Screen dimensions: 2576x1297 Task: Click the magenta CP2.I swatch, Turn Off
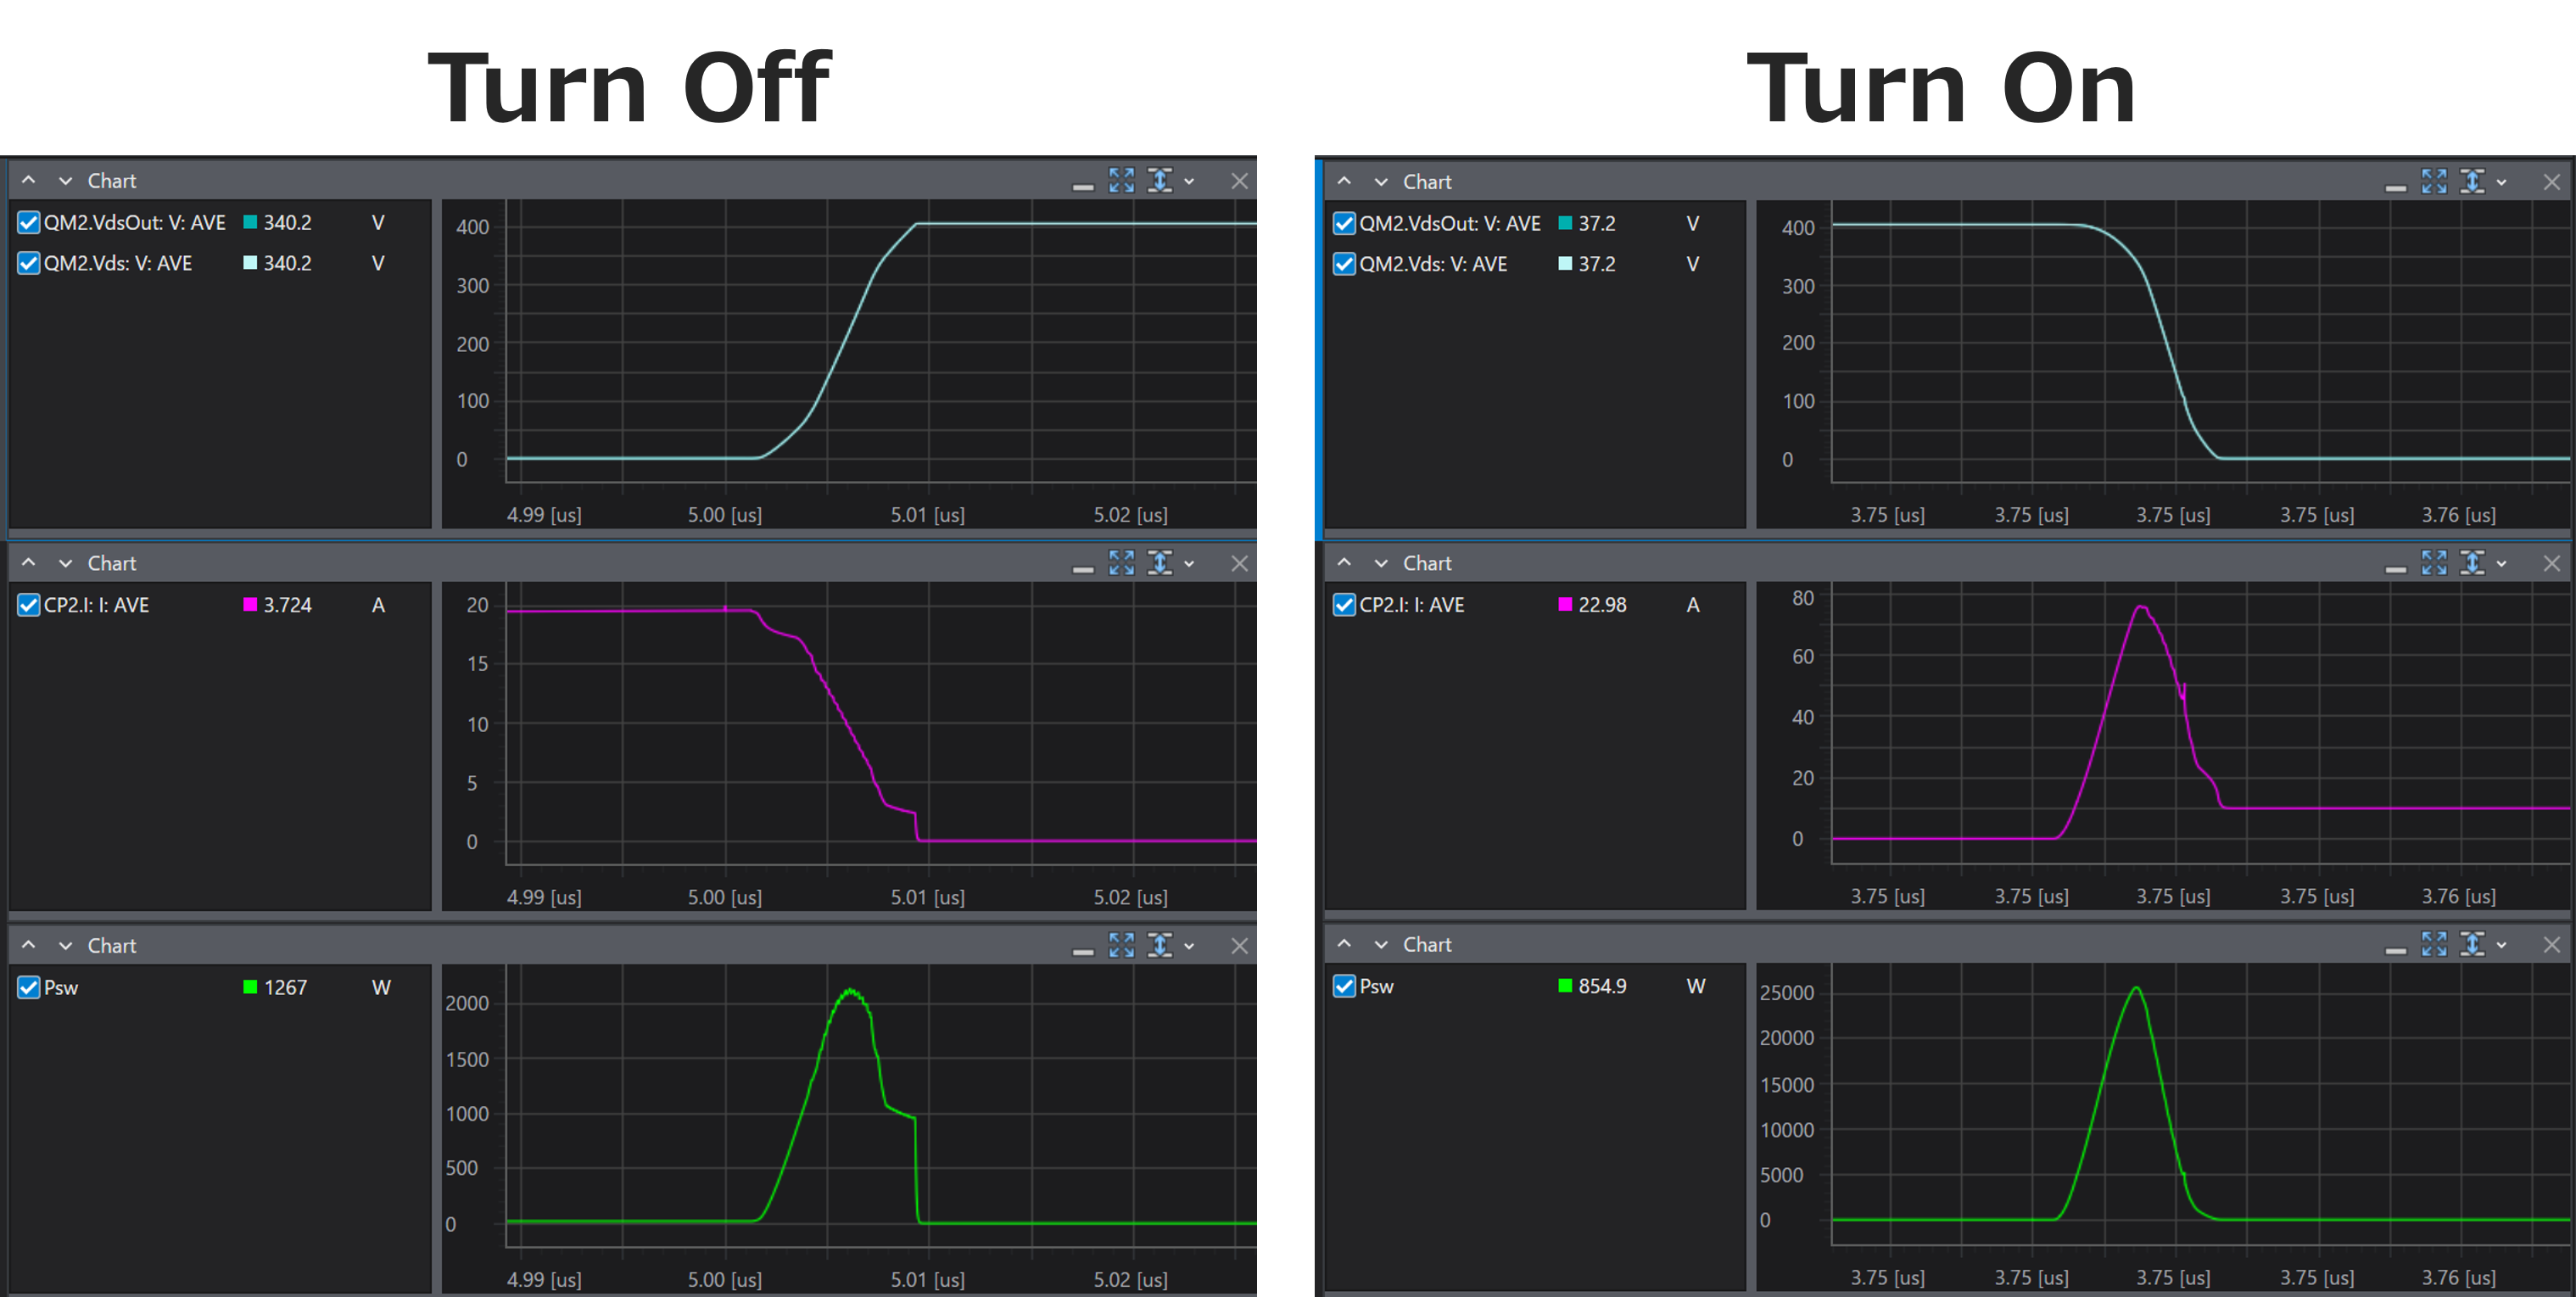250,604
